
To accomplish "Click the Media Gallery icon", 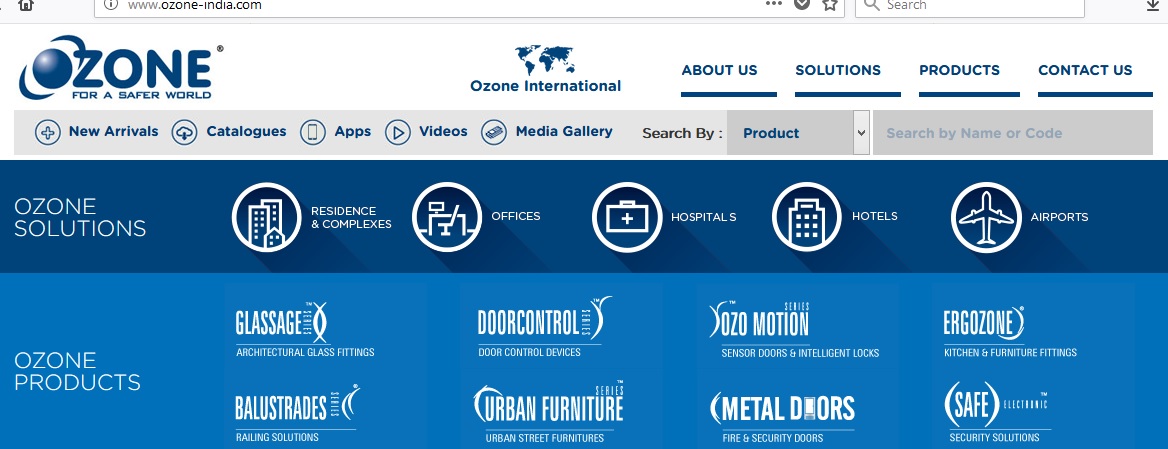I will click(494, 133).
